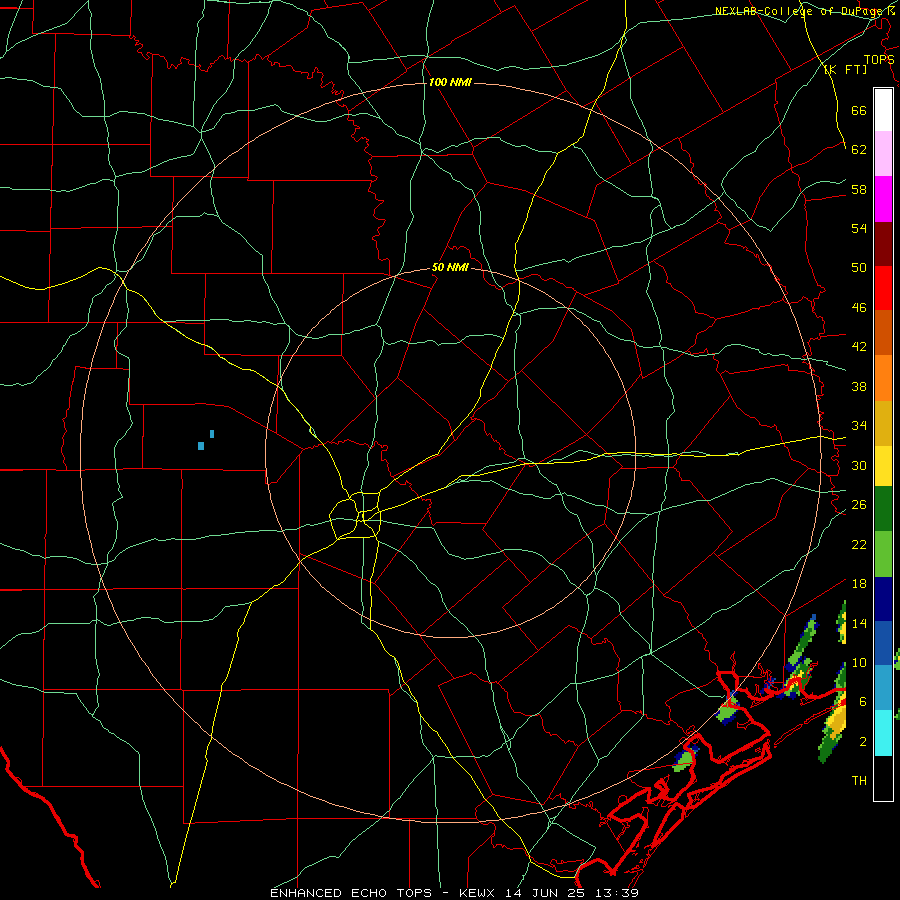The height and width of the screenshot is (900, 900).
Task: Click the "K FT" units label
Action: [845, 69]
